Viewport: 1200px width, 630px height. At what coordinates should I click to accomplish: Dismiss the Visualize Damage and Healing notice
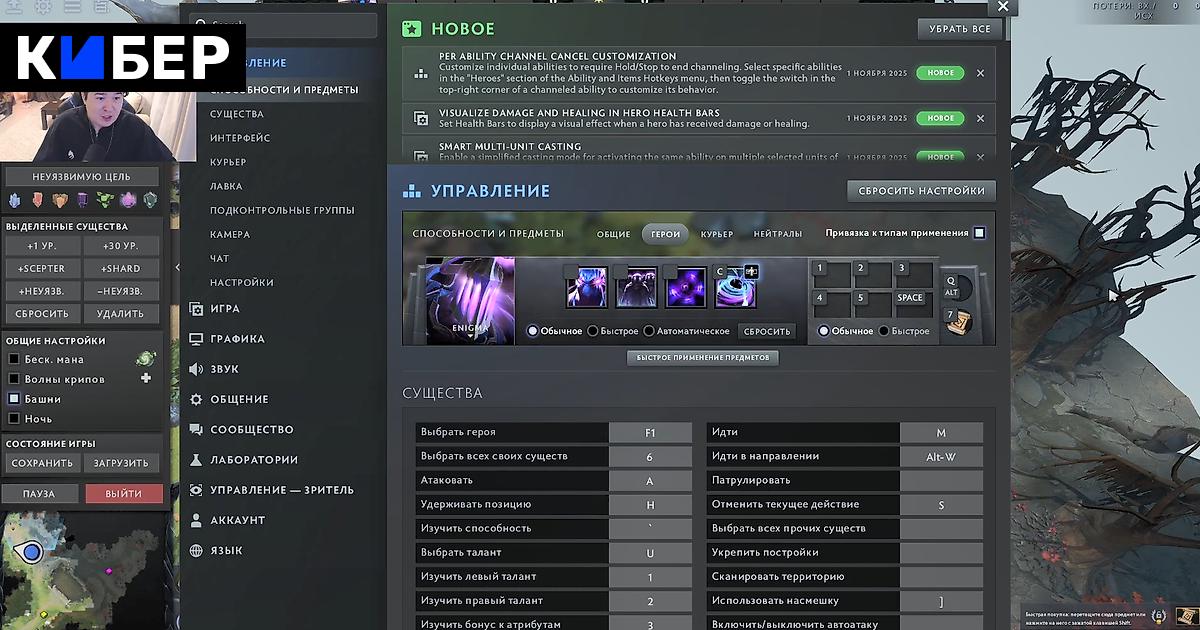(980, 118)
